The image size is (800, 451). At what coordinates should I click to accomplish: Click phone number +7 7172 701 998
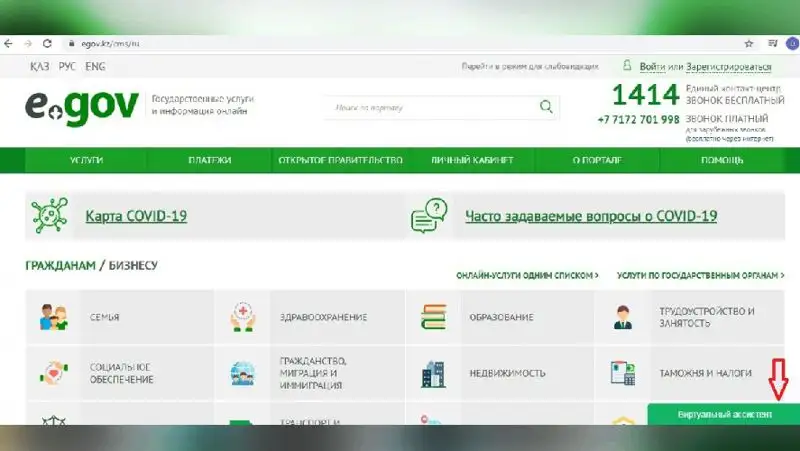638,120
